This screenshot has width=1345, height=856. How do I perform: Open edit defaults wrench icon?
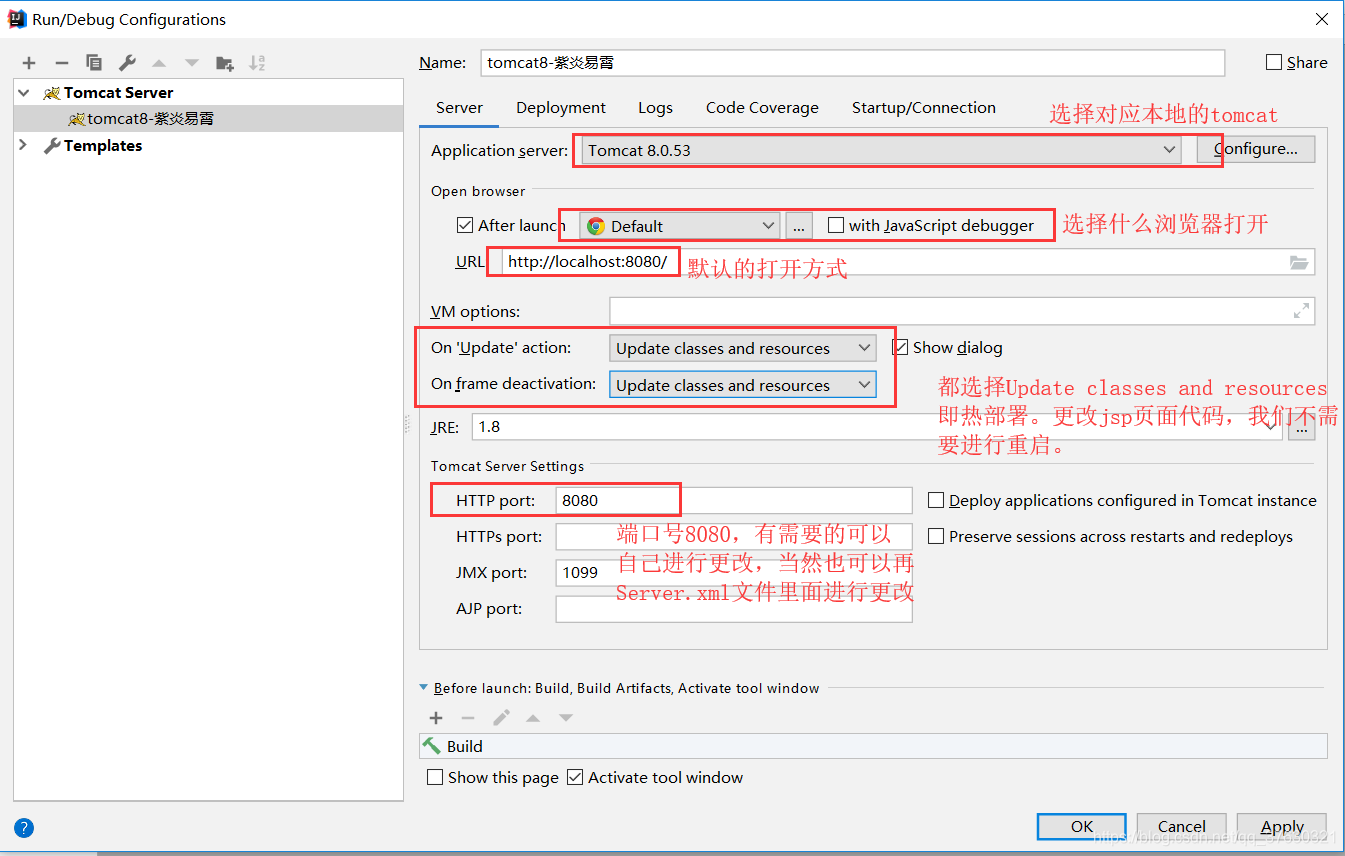[127, 63]
